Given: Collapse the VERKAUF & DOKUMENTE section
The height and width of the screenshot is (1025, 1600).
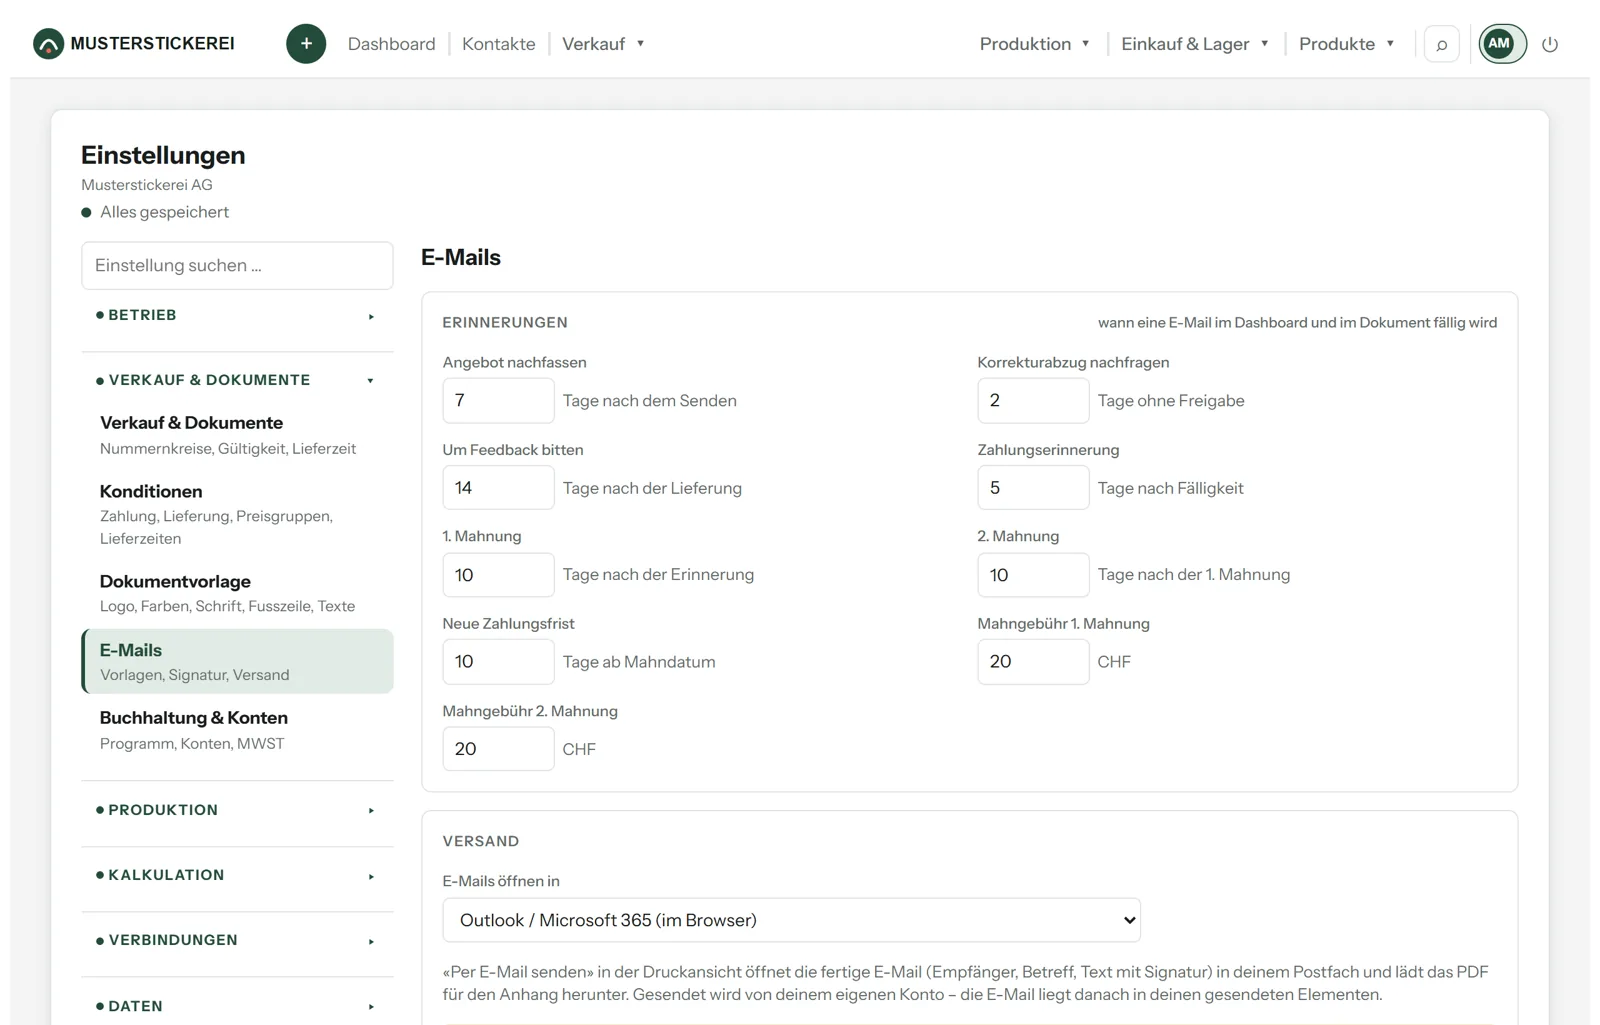Looking at the screenshot, I should 237,380.
